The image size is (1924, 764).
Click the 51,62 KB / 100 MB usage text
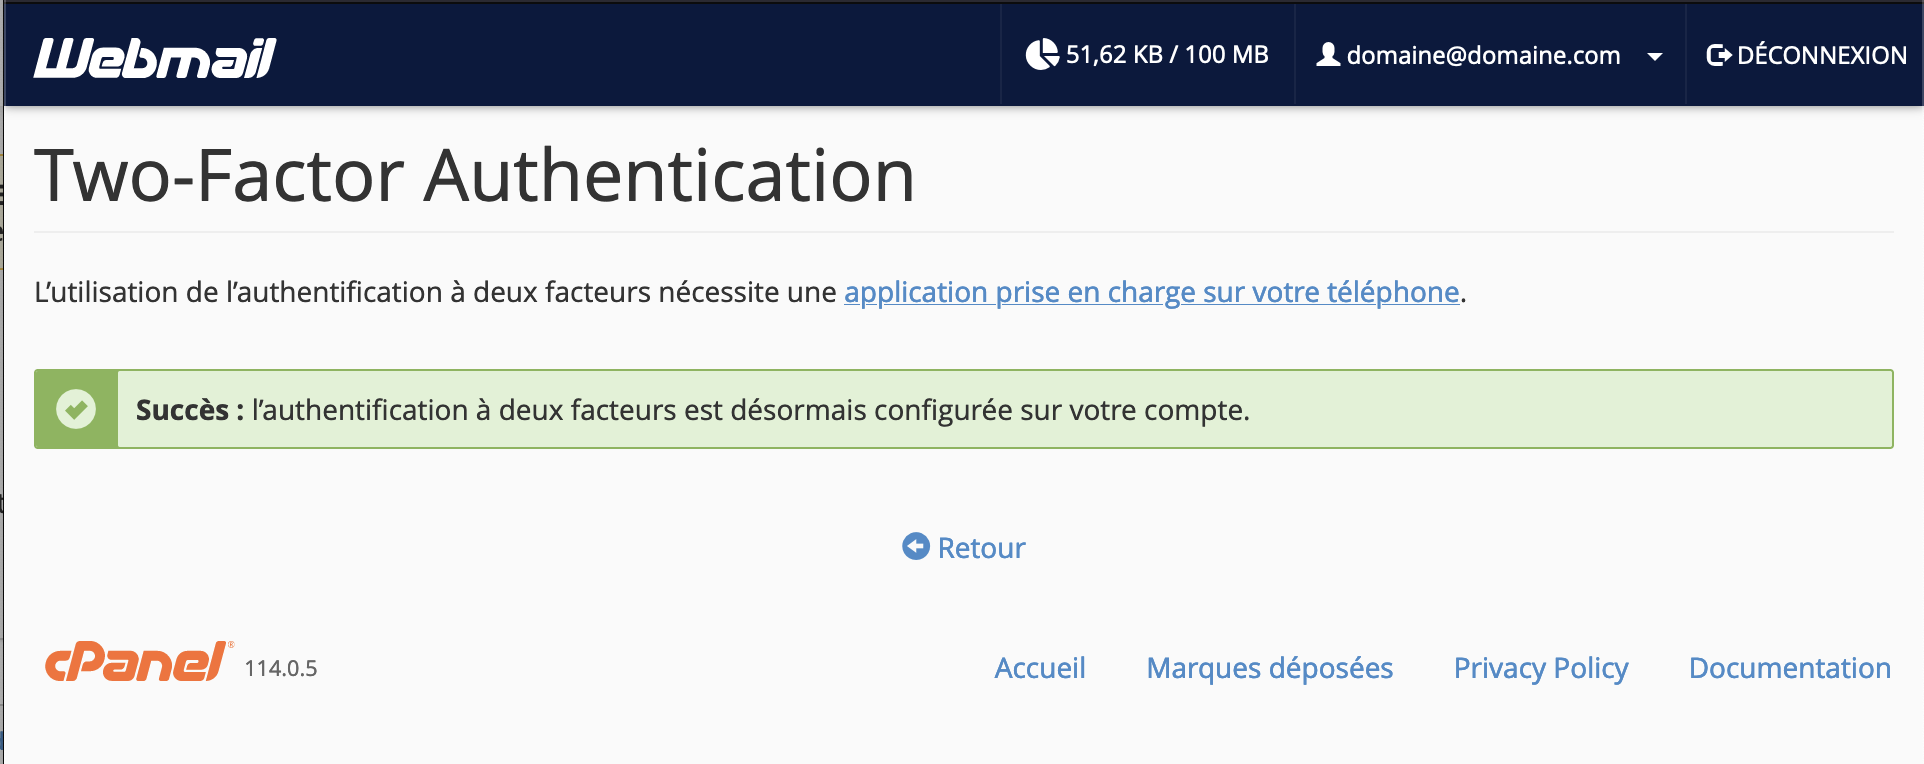pyautogui.click(x=1167, y=54)
